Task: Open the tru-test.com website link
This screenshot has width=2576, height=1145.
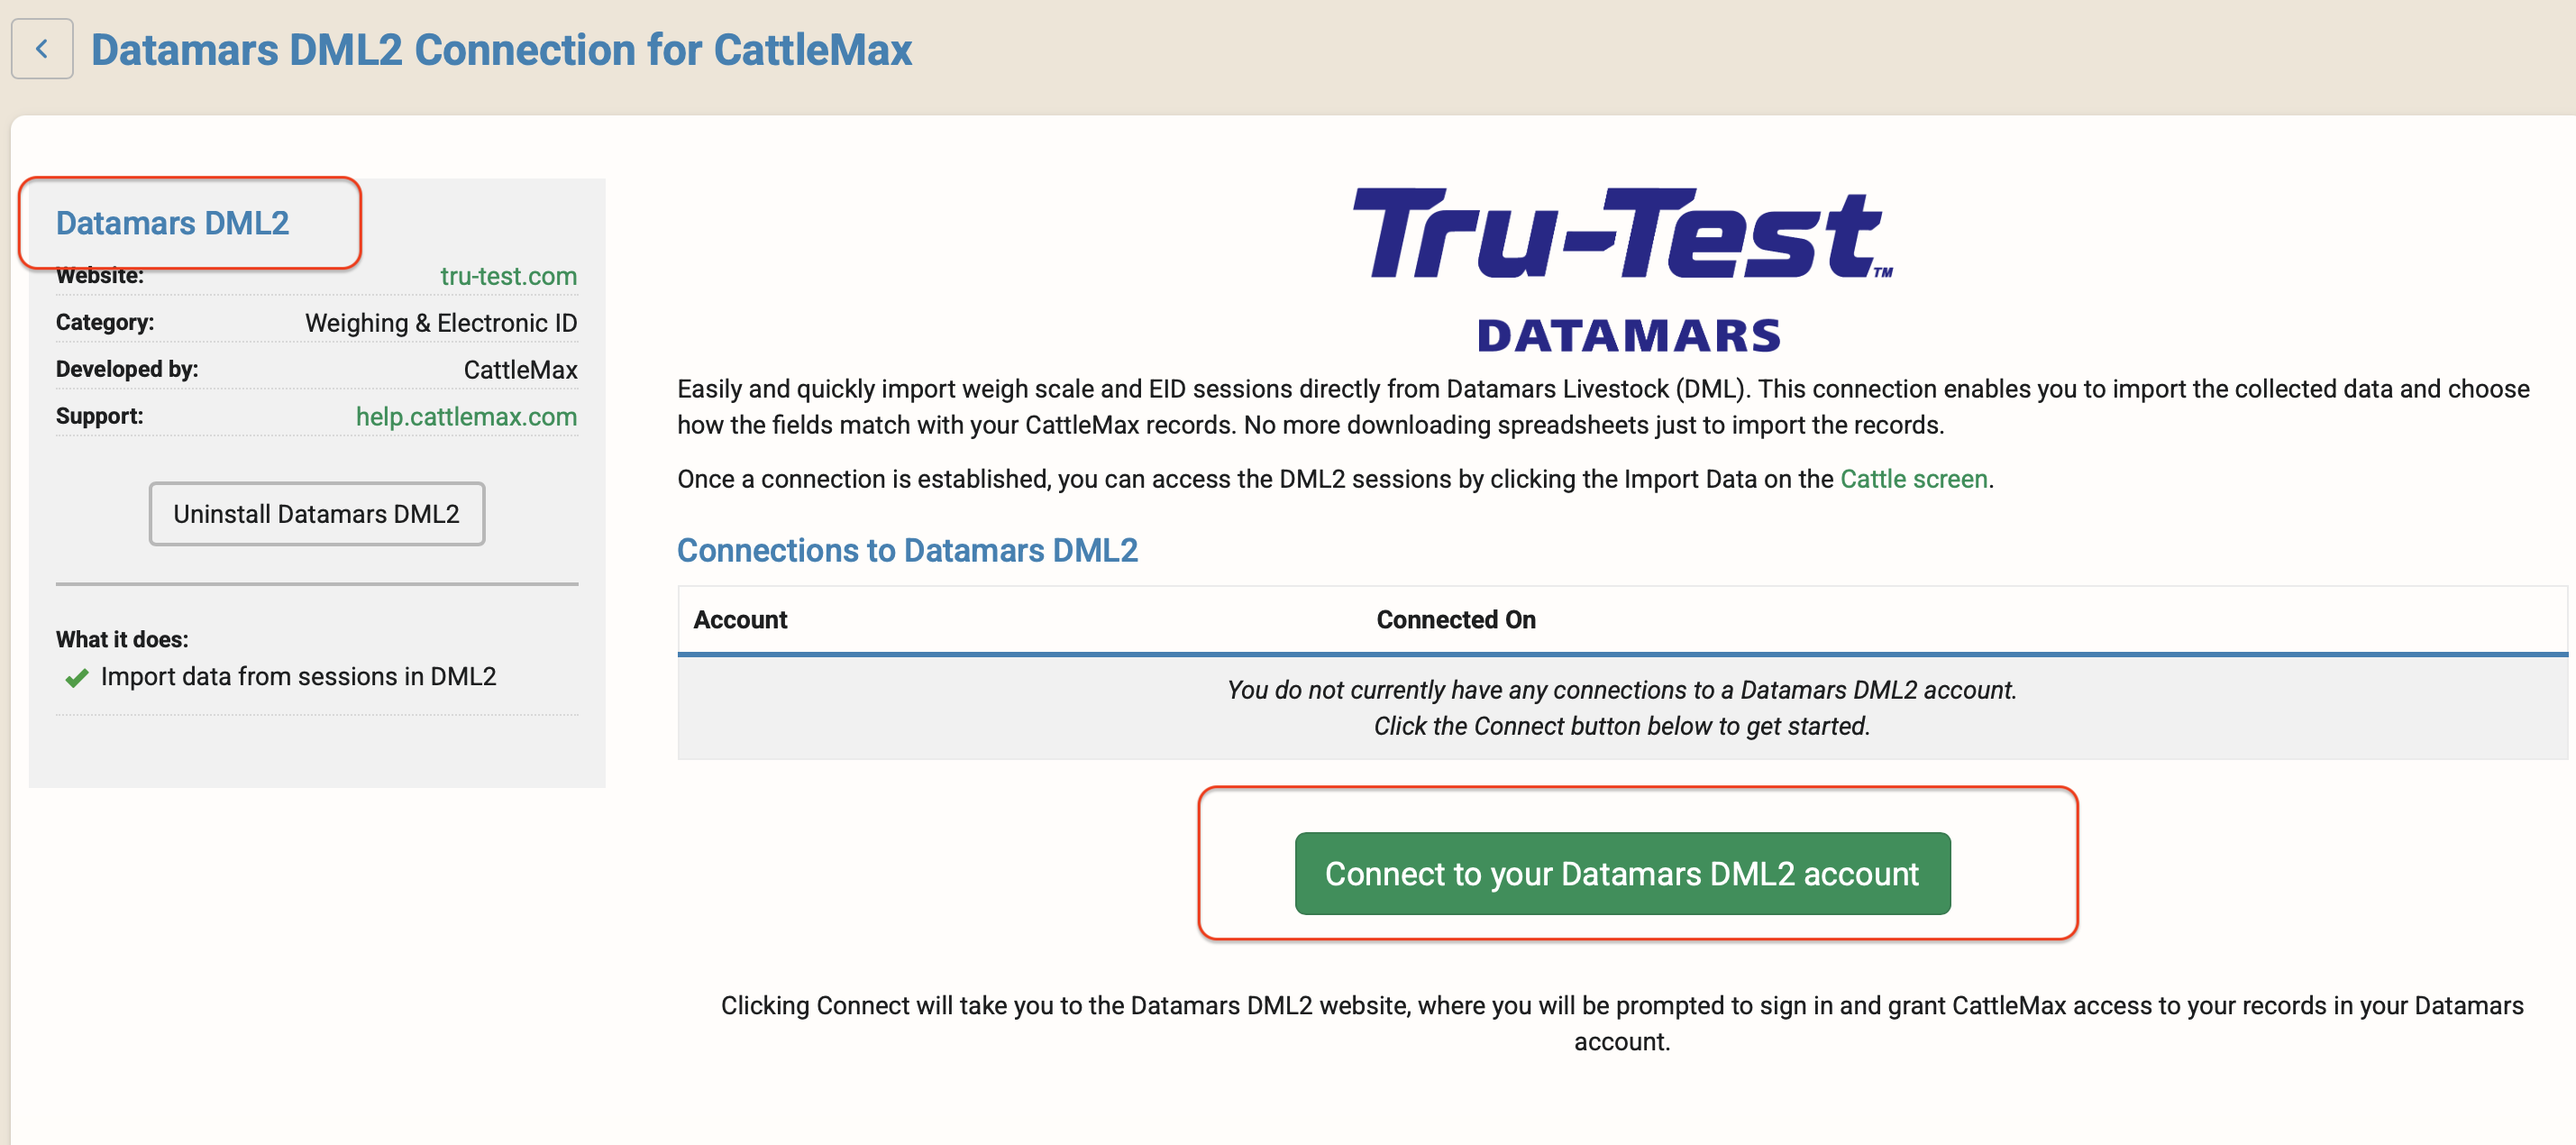Action: pyautogui.click(x=508, y=276)
